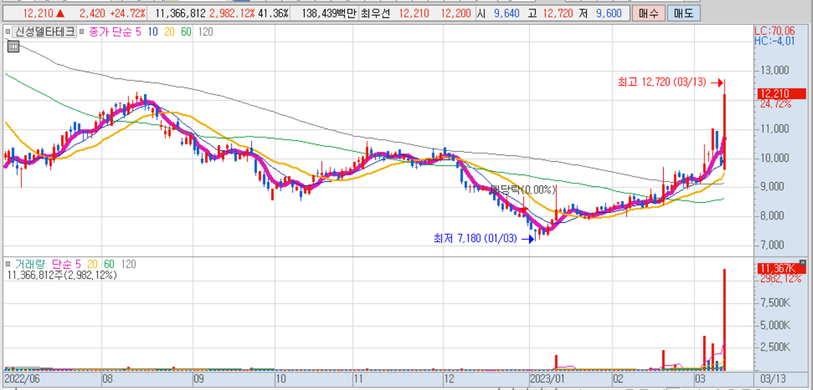Toggle small square marker before 종가 단순
Image resolution: width=813 pixels, height=390 pixels.
point(82,32)
